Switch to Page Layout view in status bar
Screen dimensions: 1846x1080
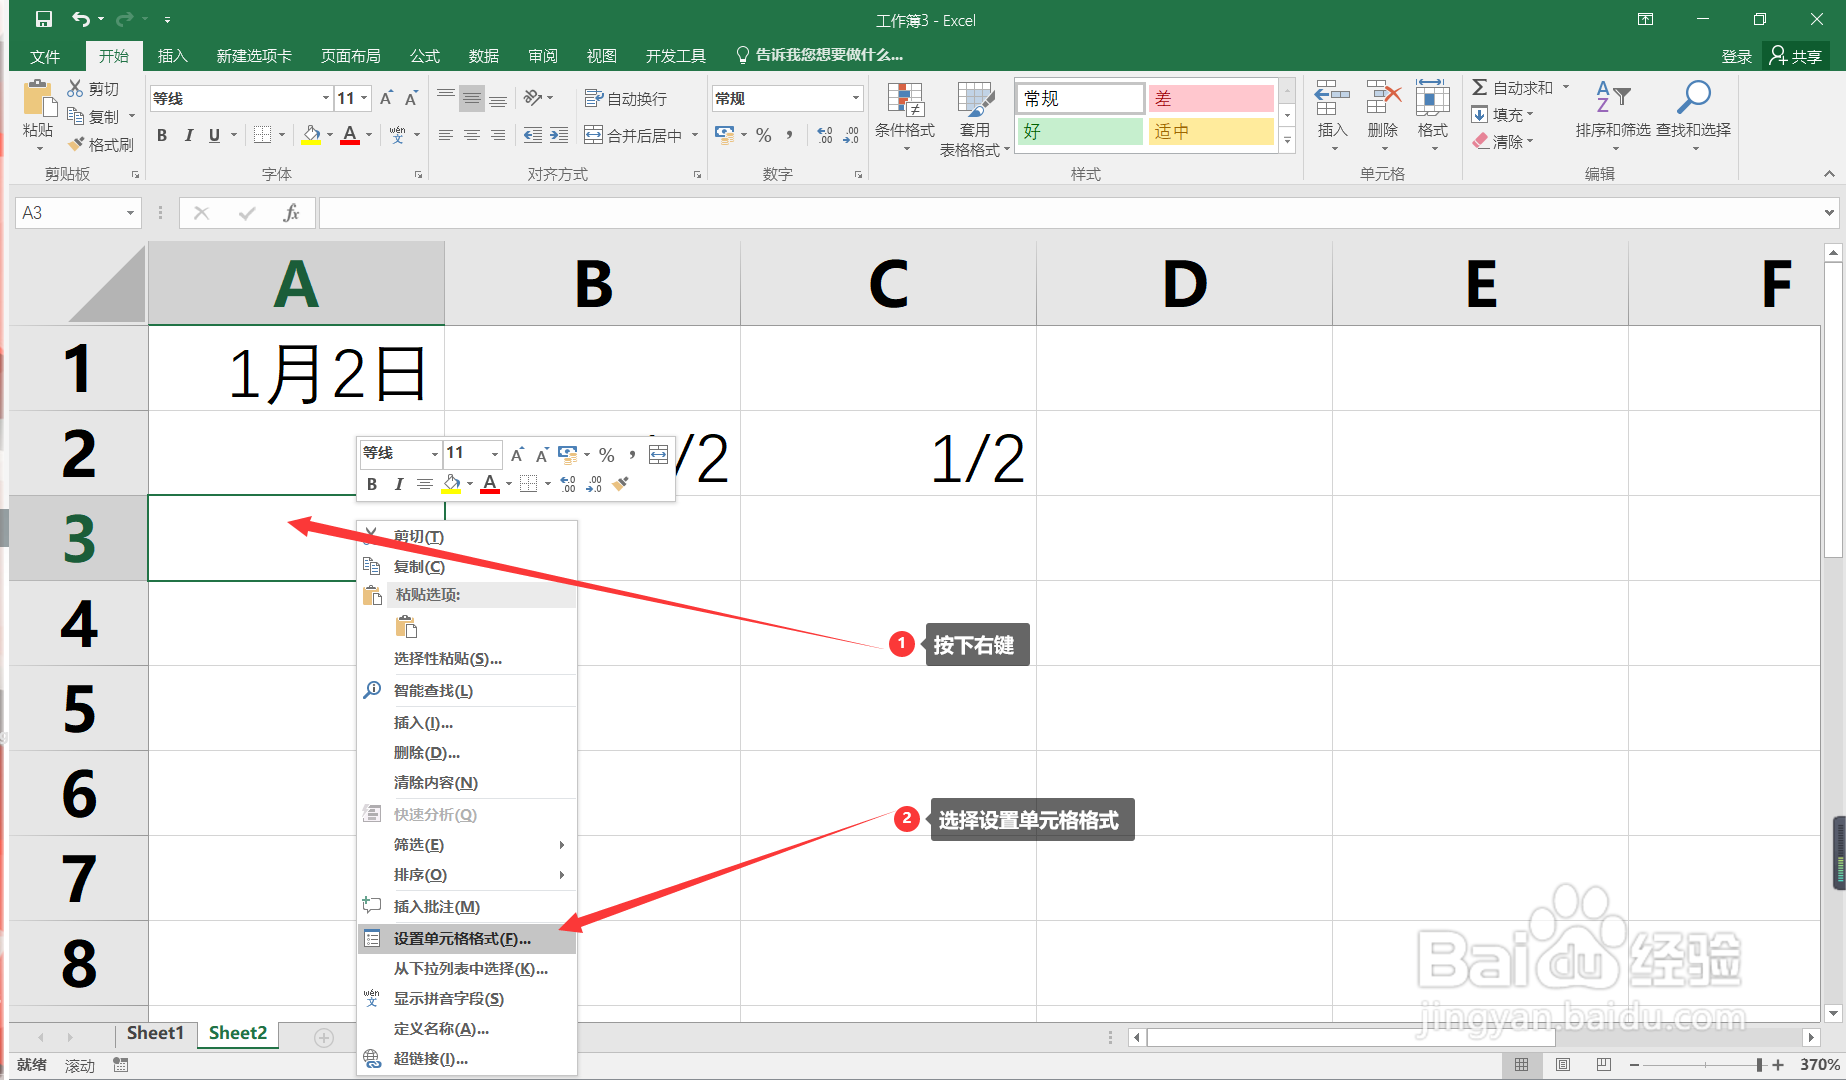click(1563, 1065)
